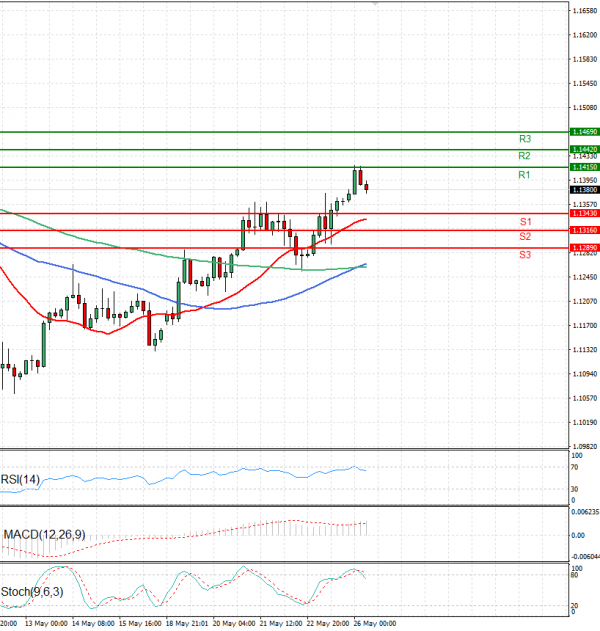Select the 1.14690 price tag
600x631 pixels.
pos(585,132)
